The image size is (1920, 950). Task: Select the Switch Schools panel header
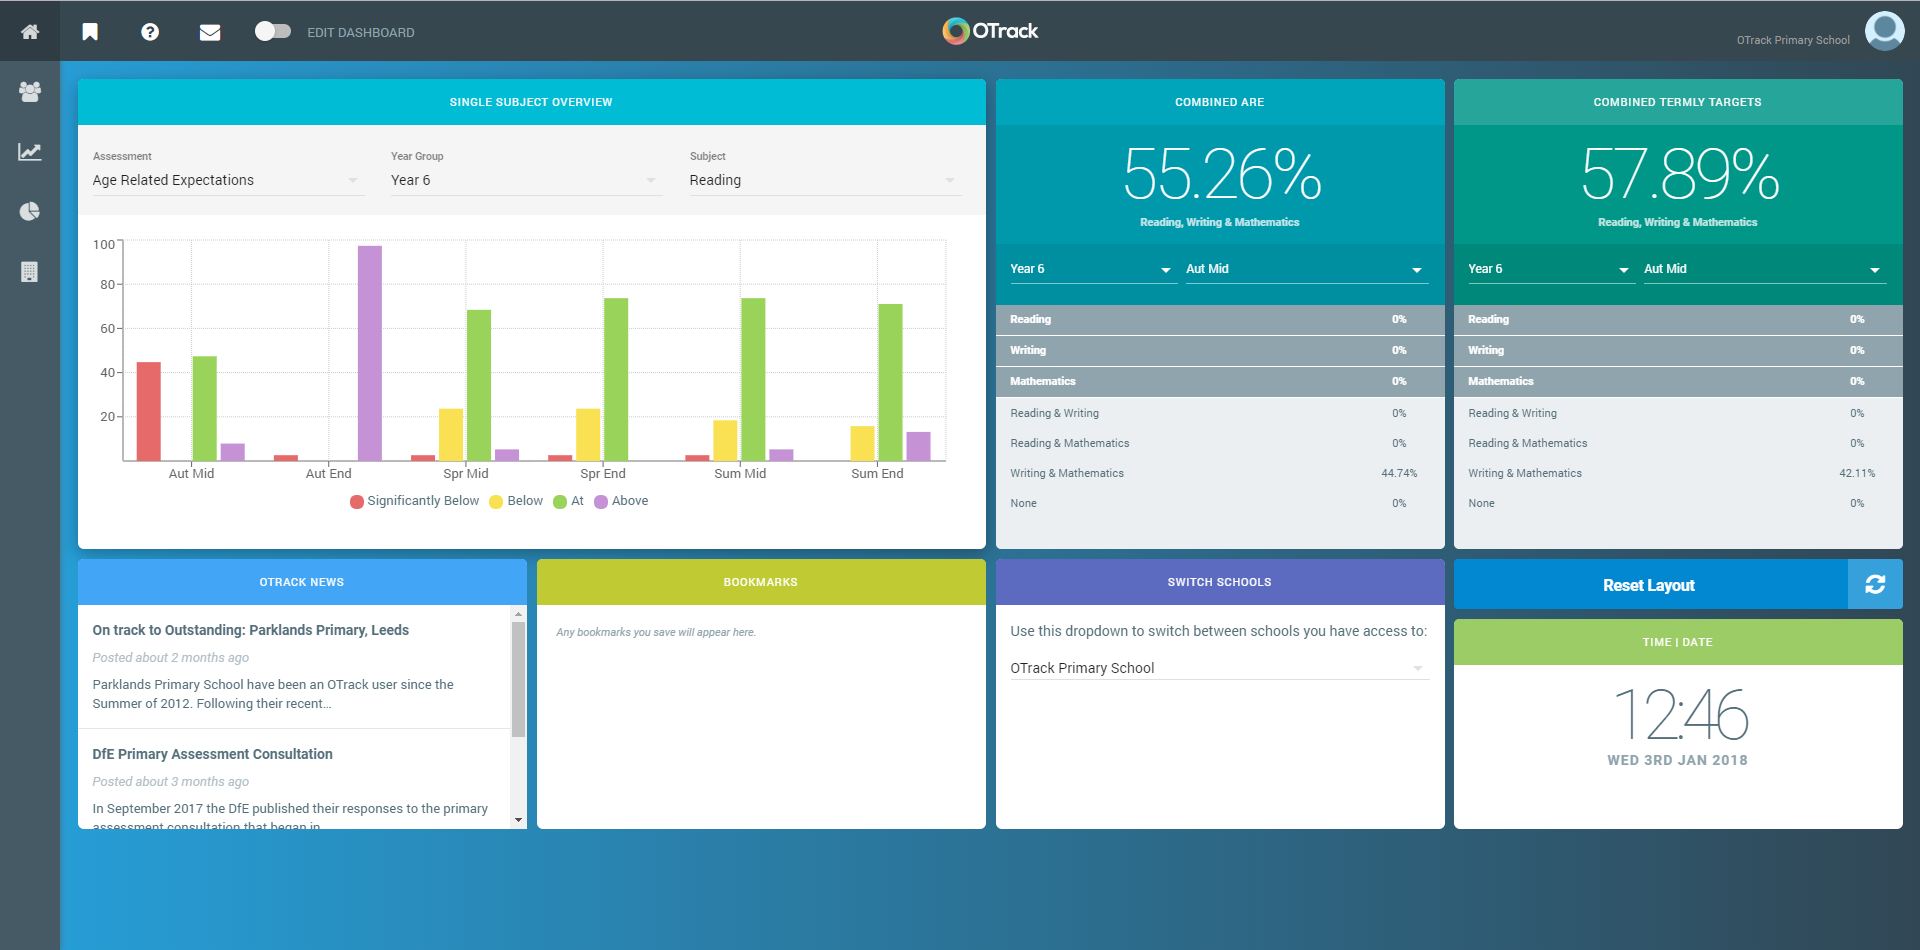pos(1220,582)
